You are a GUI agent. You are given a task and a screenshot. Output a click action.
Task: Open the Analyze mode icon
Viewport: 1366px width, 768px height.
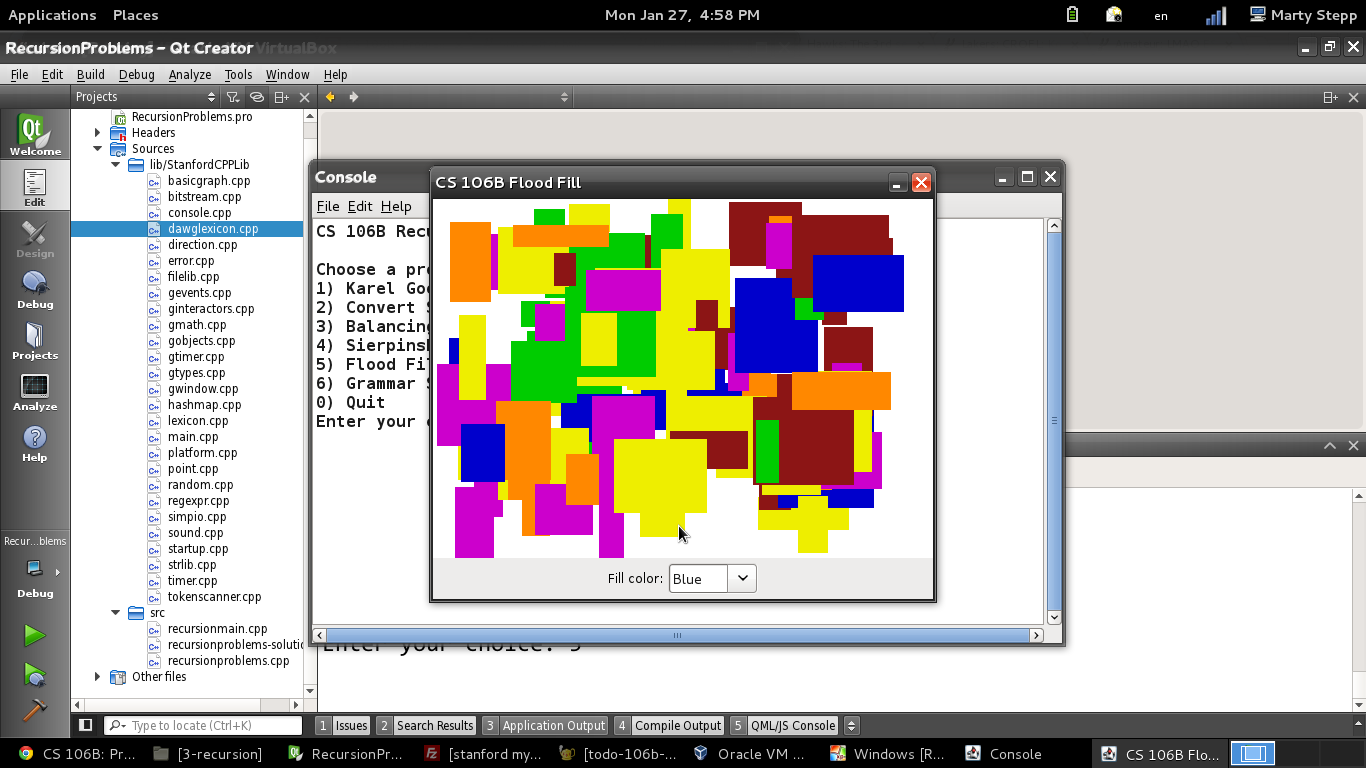[35, 392]
